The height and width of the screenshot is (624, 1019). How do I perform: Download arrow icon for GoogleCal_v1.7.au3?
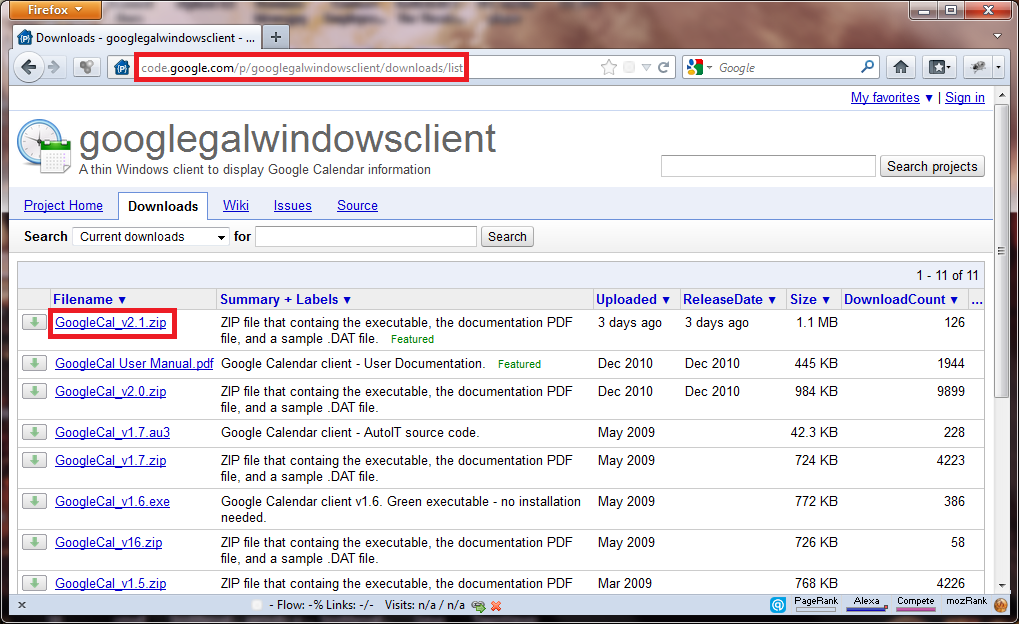[34, 432]
